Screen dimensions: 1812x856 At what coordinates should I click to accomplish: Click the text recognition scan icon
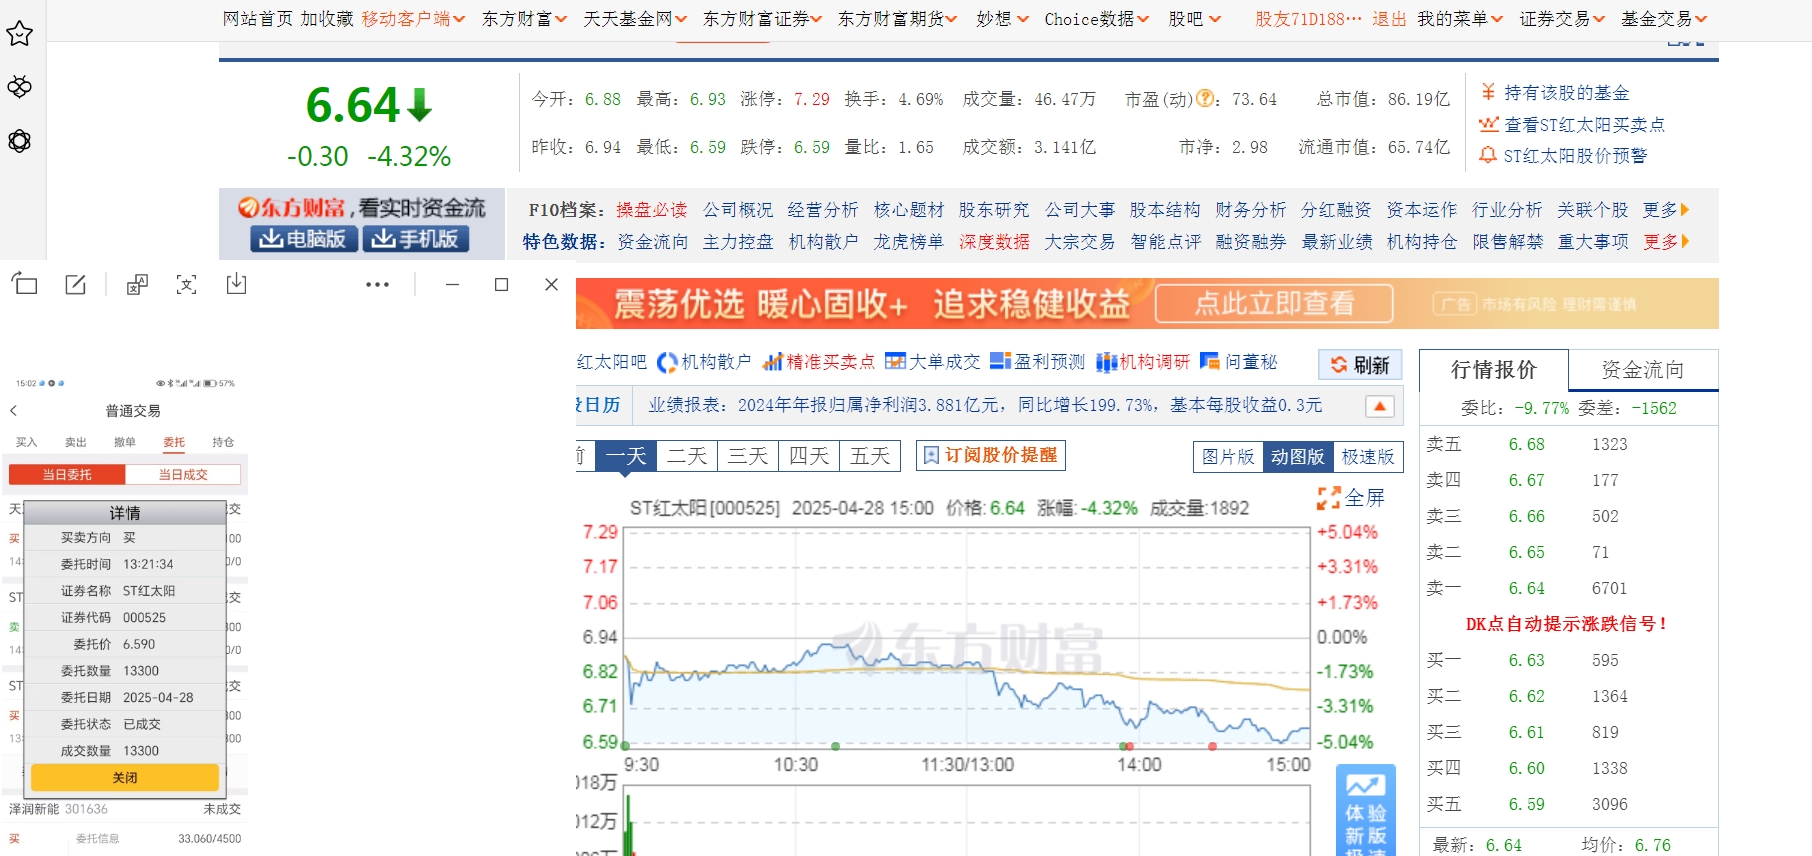(x=187, y=285)
